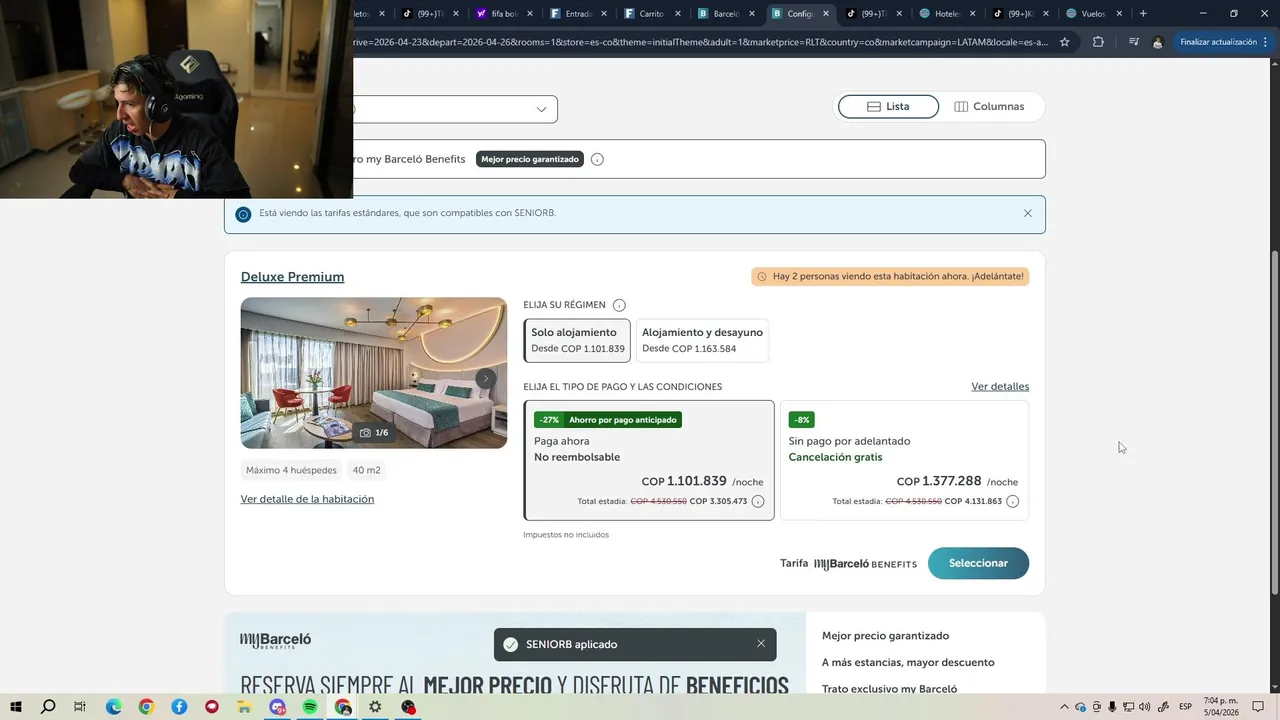The width and height of the screenshot is (1280, 720).
Task: Switch to the Carrito browser tab
Action: [643, 14]
